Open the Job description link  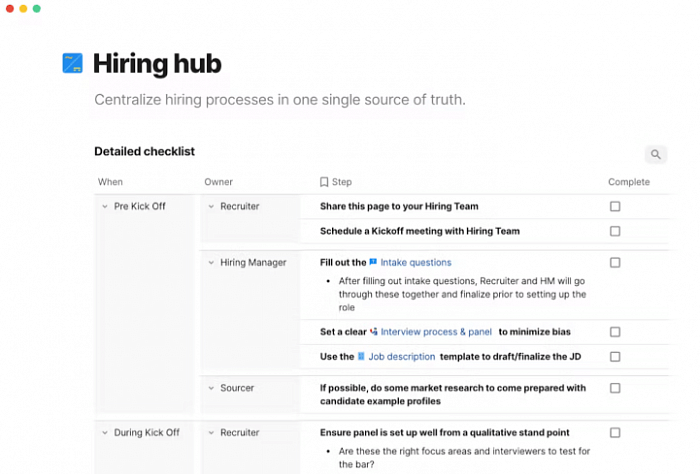(401, 357)
